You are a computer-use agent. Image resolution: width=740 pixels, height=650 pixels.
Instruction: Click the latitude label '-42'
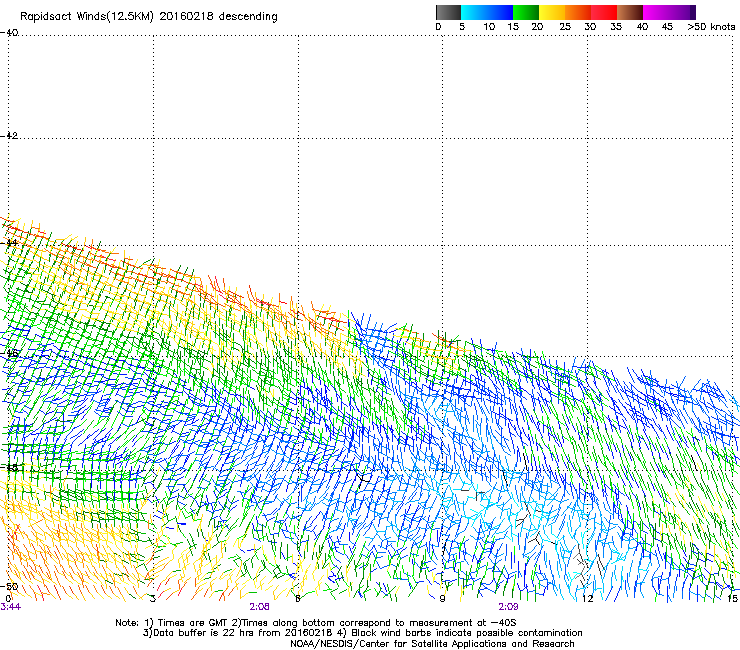pos(9,135)
